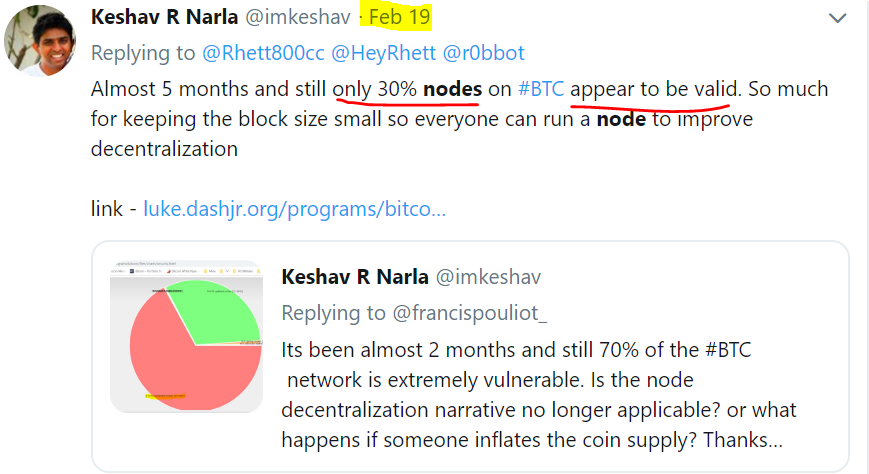The image size is (869, 474).
Task: Open the pie chart image thumbnail
Action: pos(186,336)
